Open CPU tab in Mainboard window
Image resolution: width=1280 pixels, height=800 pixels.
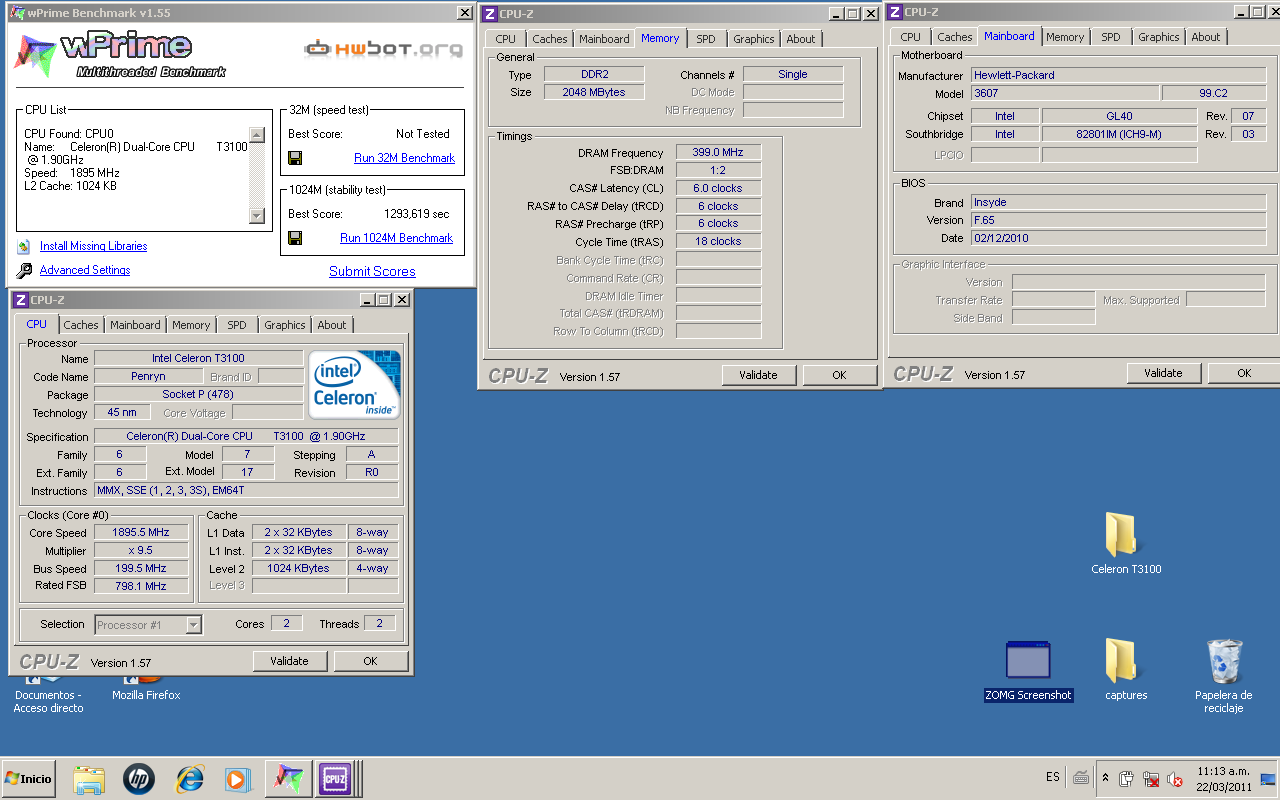(910, 37)
